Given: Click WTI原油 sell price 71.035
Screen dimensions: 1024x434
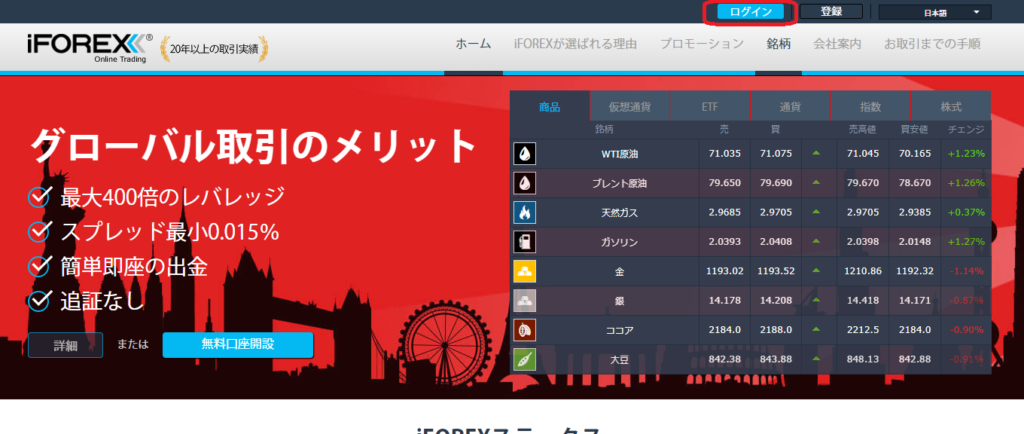Looking at the screenshot, I should (x=724, y=153).
